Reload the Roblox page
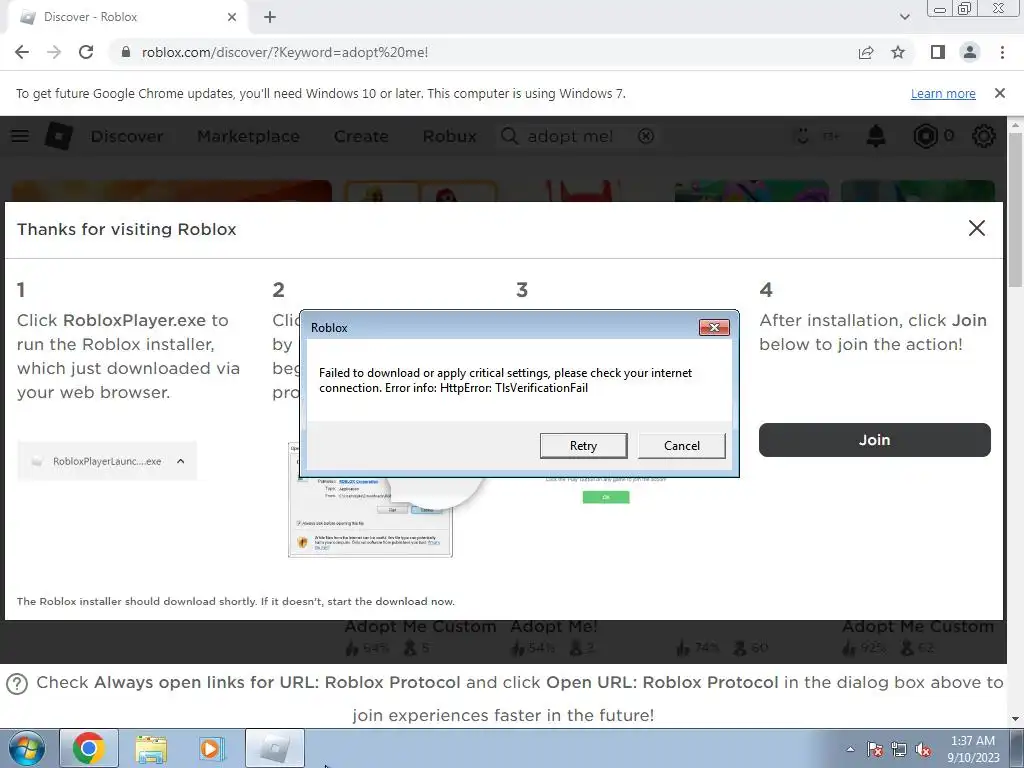1024x768 pixels. 86,52
